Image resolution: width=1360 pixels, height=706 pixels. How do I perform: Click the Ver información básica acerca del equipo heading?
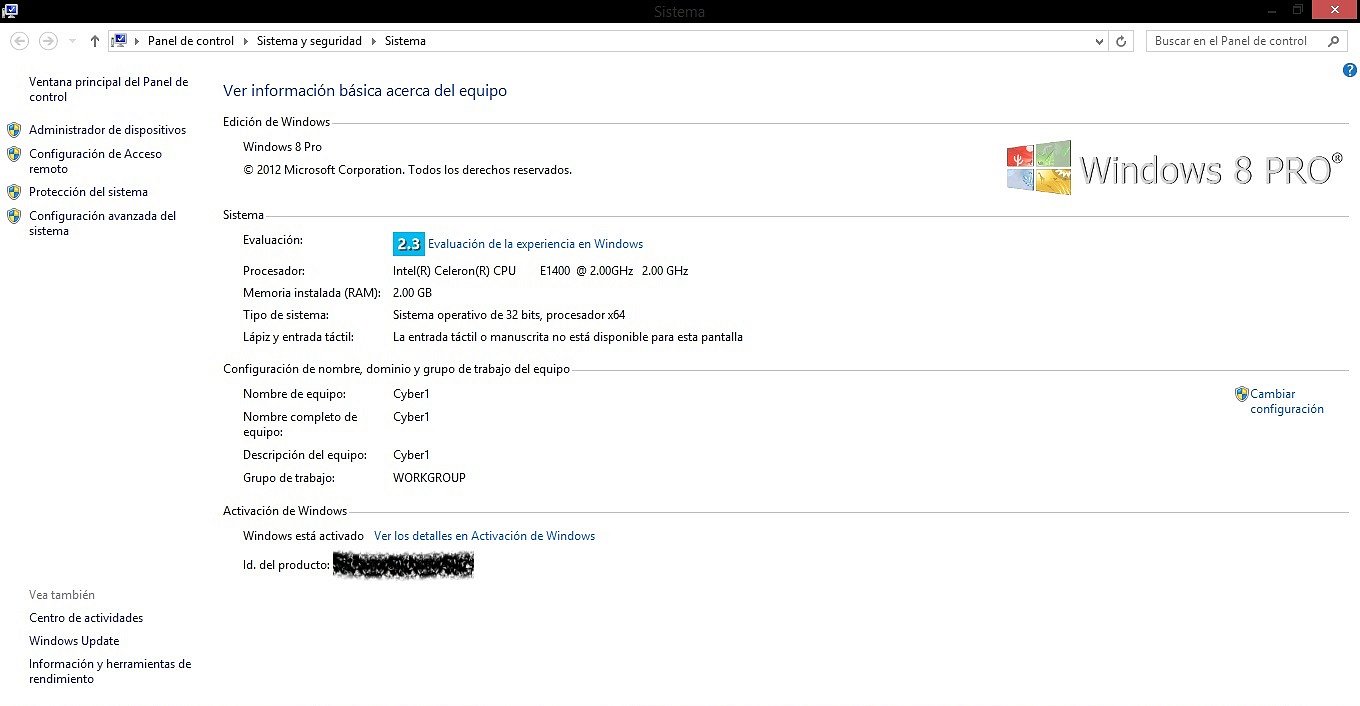pos(365,91)
